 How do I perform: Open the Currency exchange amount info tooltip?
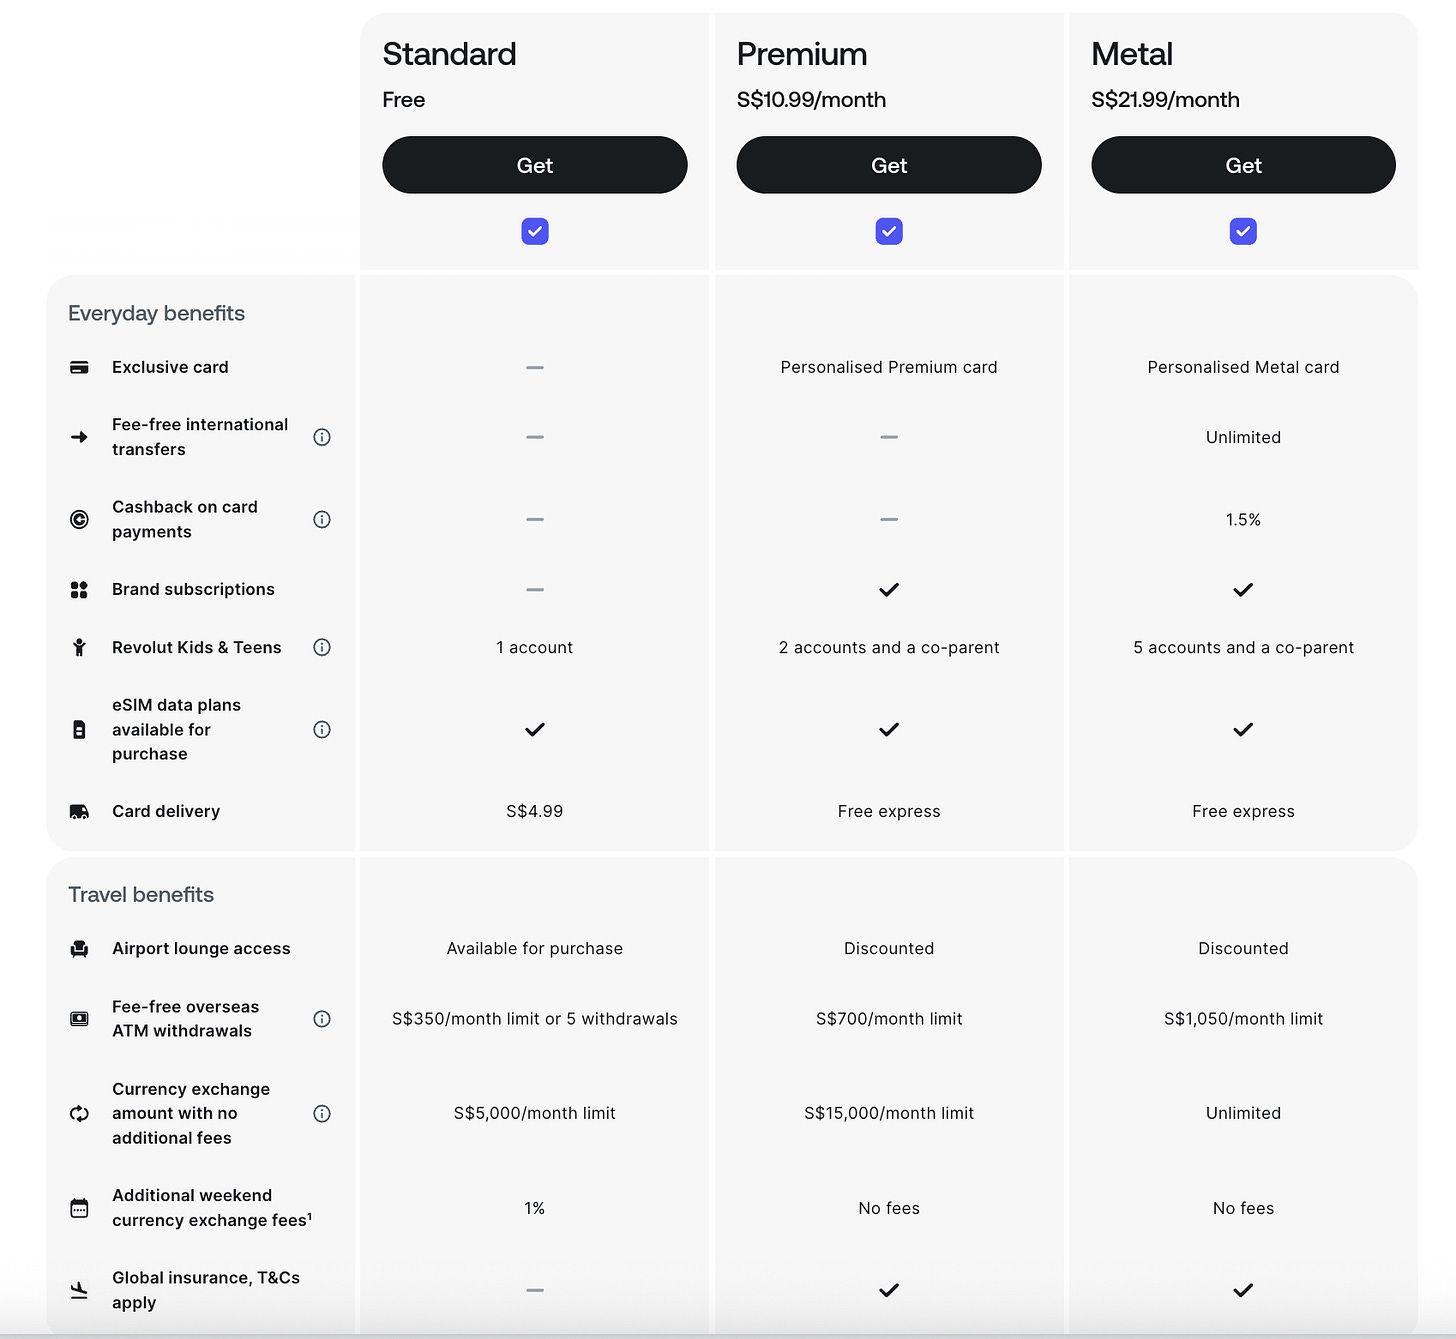pyautogui.click(x=322, y=1113)
